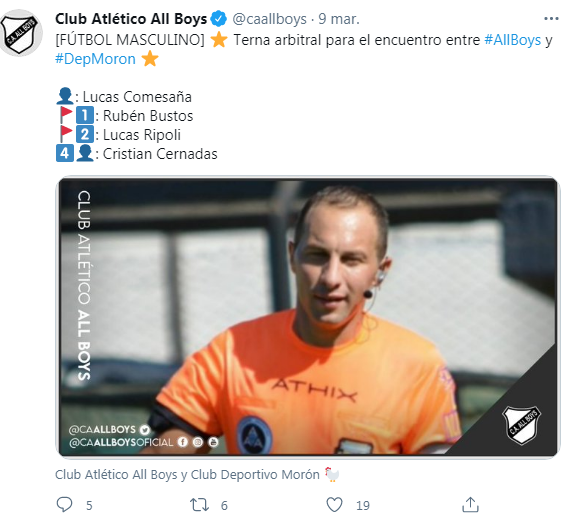Screen dimensions: 574x522
Task: Click the blue verified badge
Action: [x=219, y=19]
